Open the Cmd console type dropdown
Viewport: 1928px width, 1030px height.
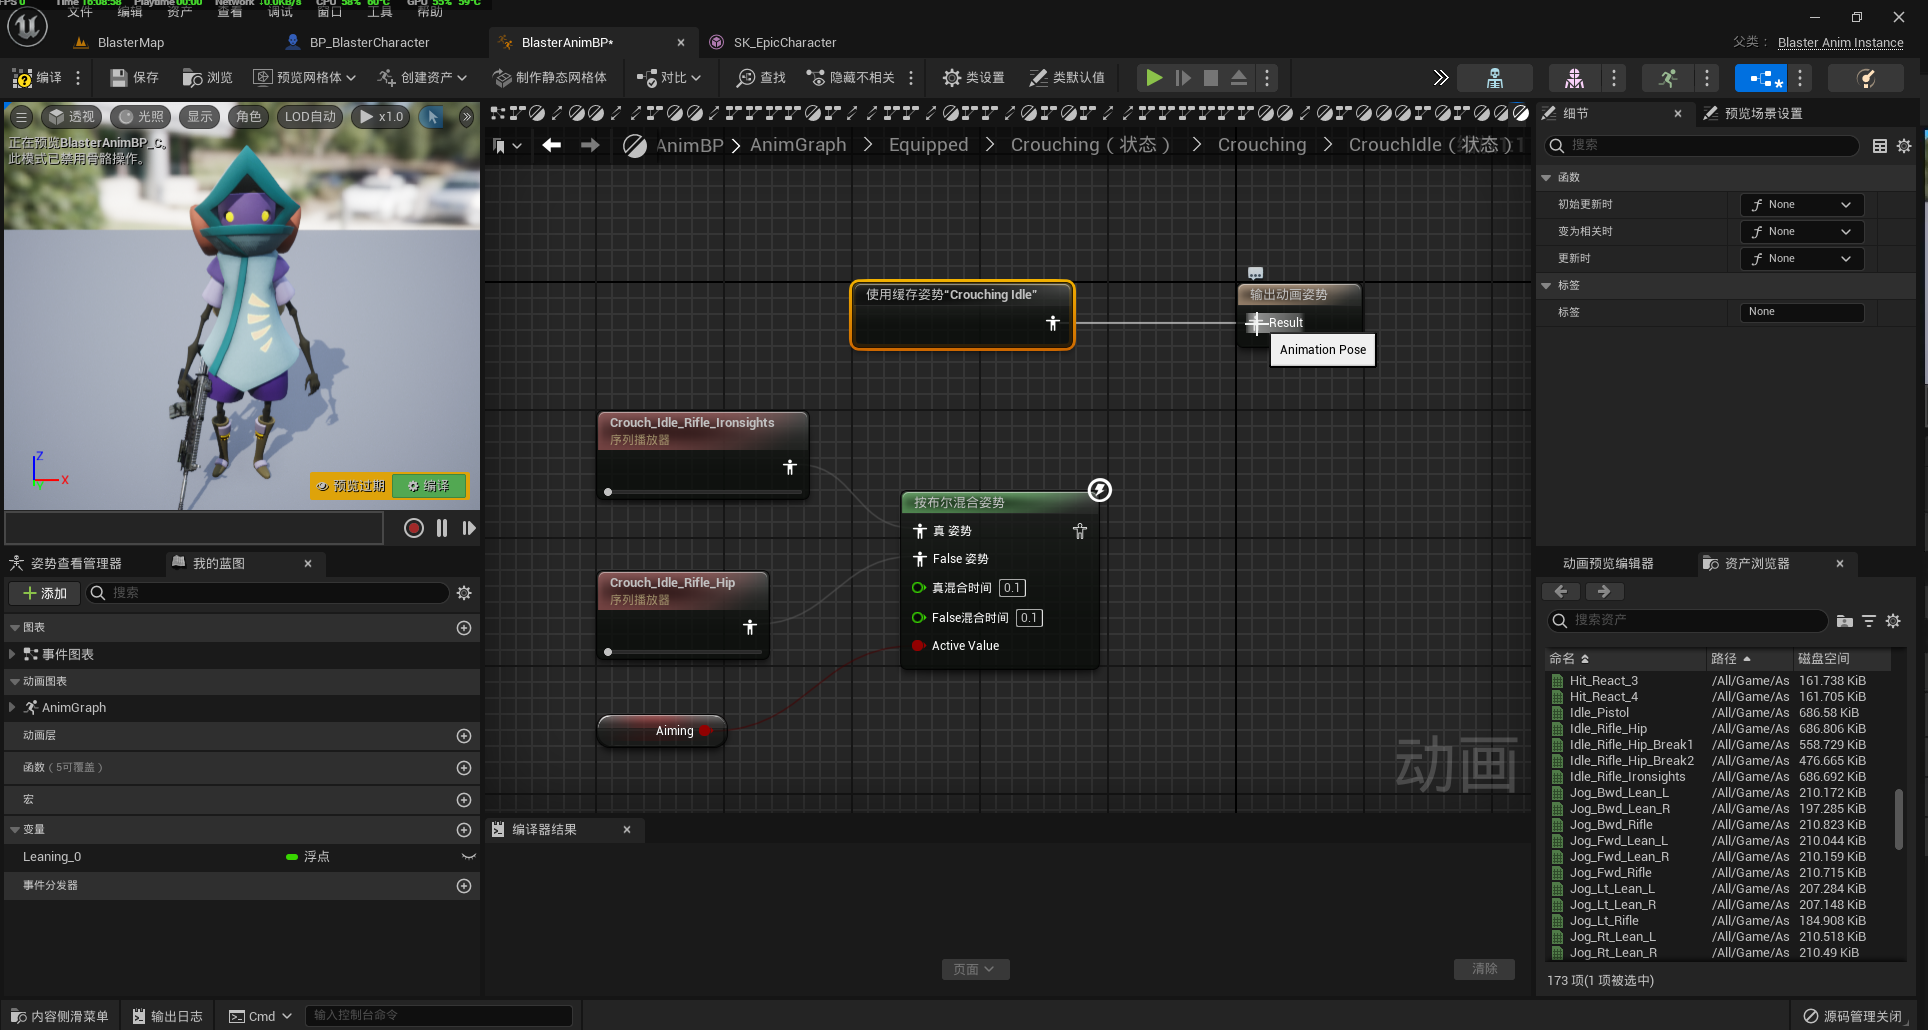261,1016
